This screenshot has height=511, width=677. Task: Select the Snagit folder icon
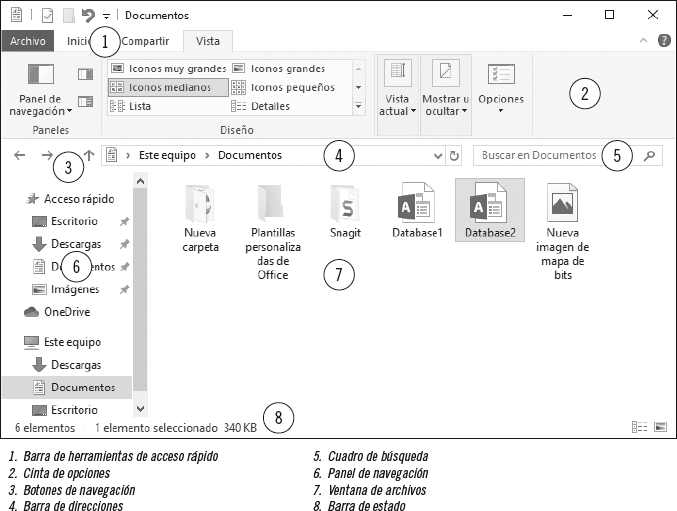click(344, 205)
